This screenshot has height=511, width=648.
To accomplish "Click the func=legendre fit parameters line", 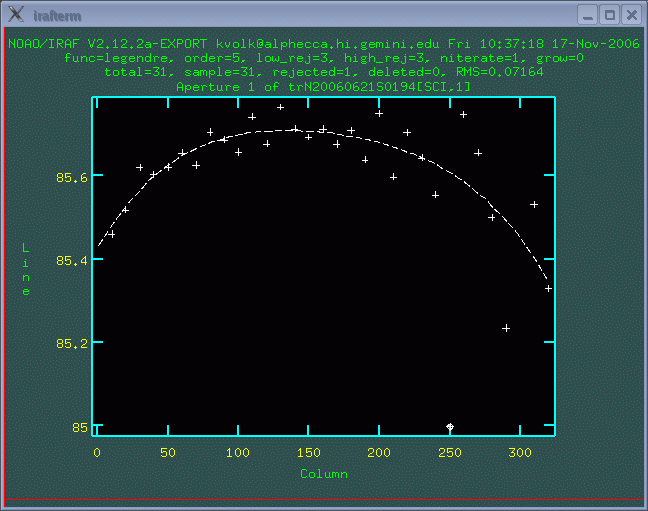I will [324, 58].
